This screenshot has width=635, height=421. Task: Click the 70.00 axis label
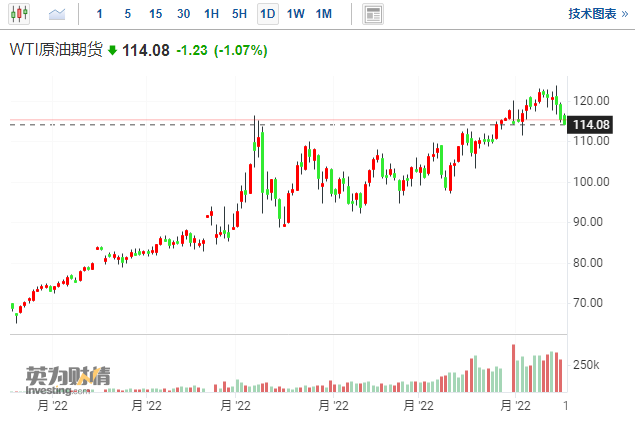point(588,303)
